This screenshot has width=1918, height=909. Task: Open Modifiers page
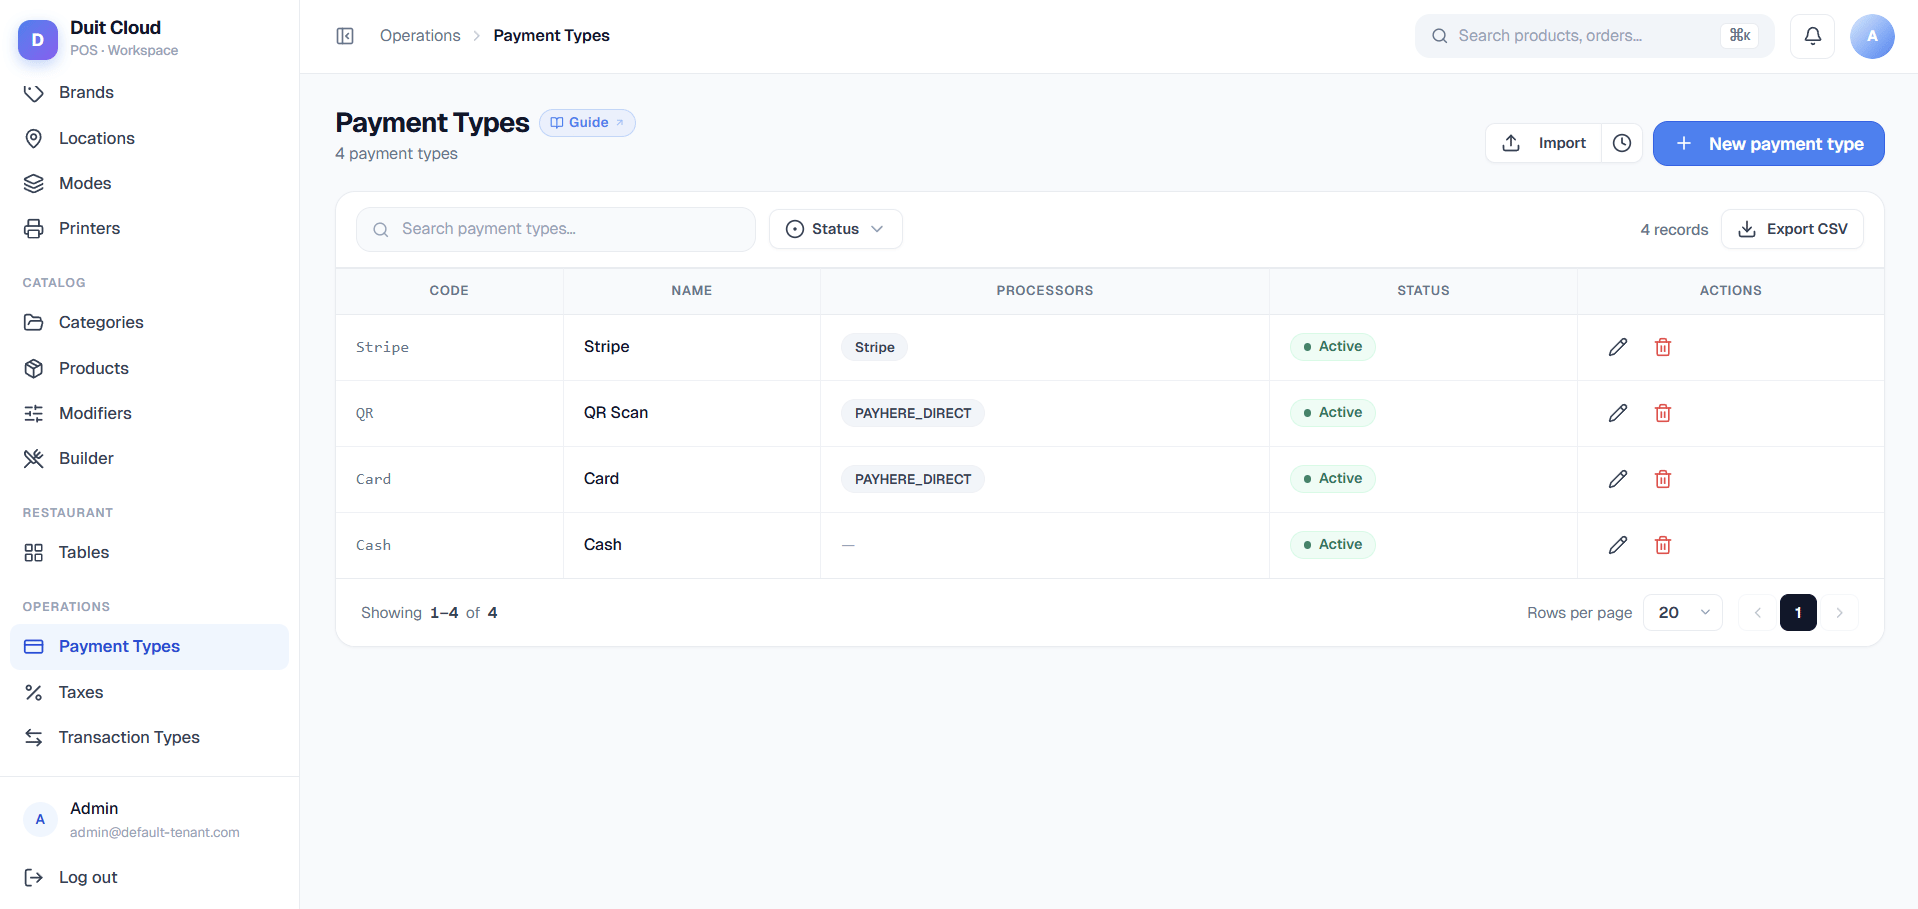[x=149, y=413]
